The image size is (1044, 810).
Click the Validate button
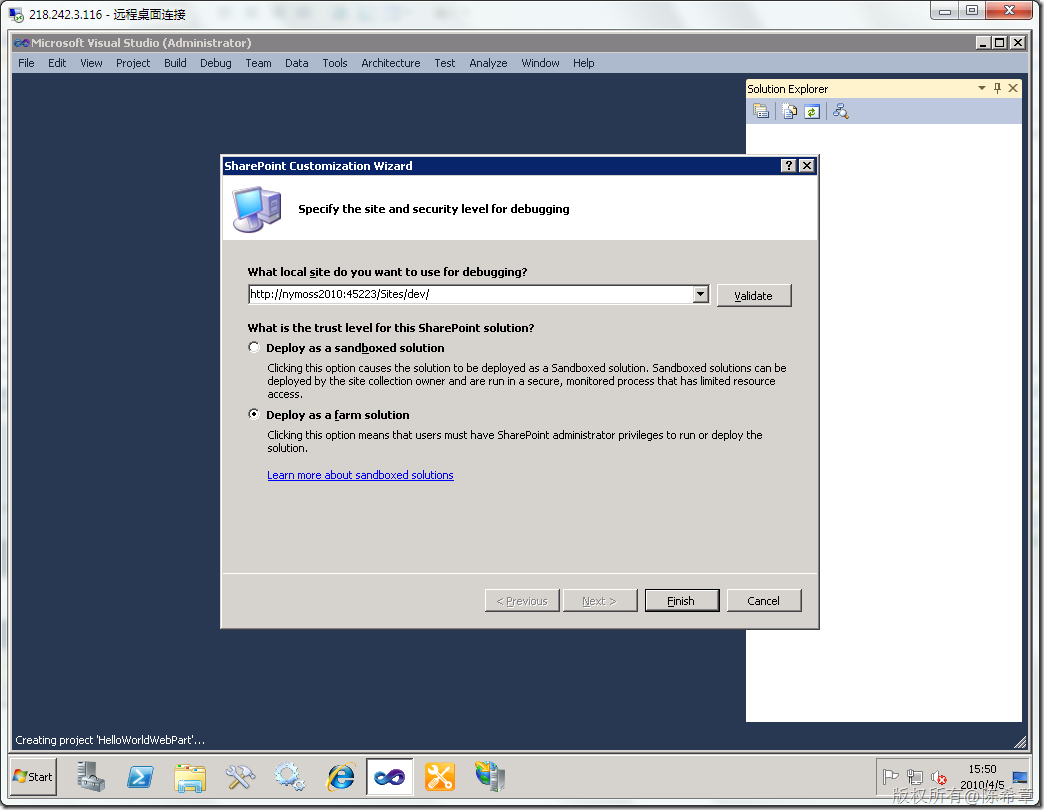754,296
